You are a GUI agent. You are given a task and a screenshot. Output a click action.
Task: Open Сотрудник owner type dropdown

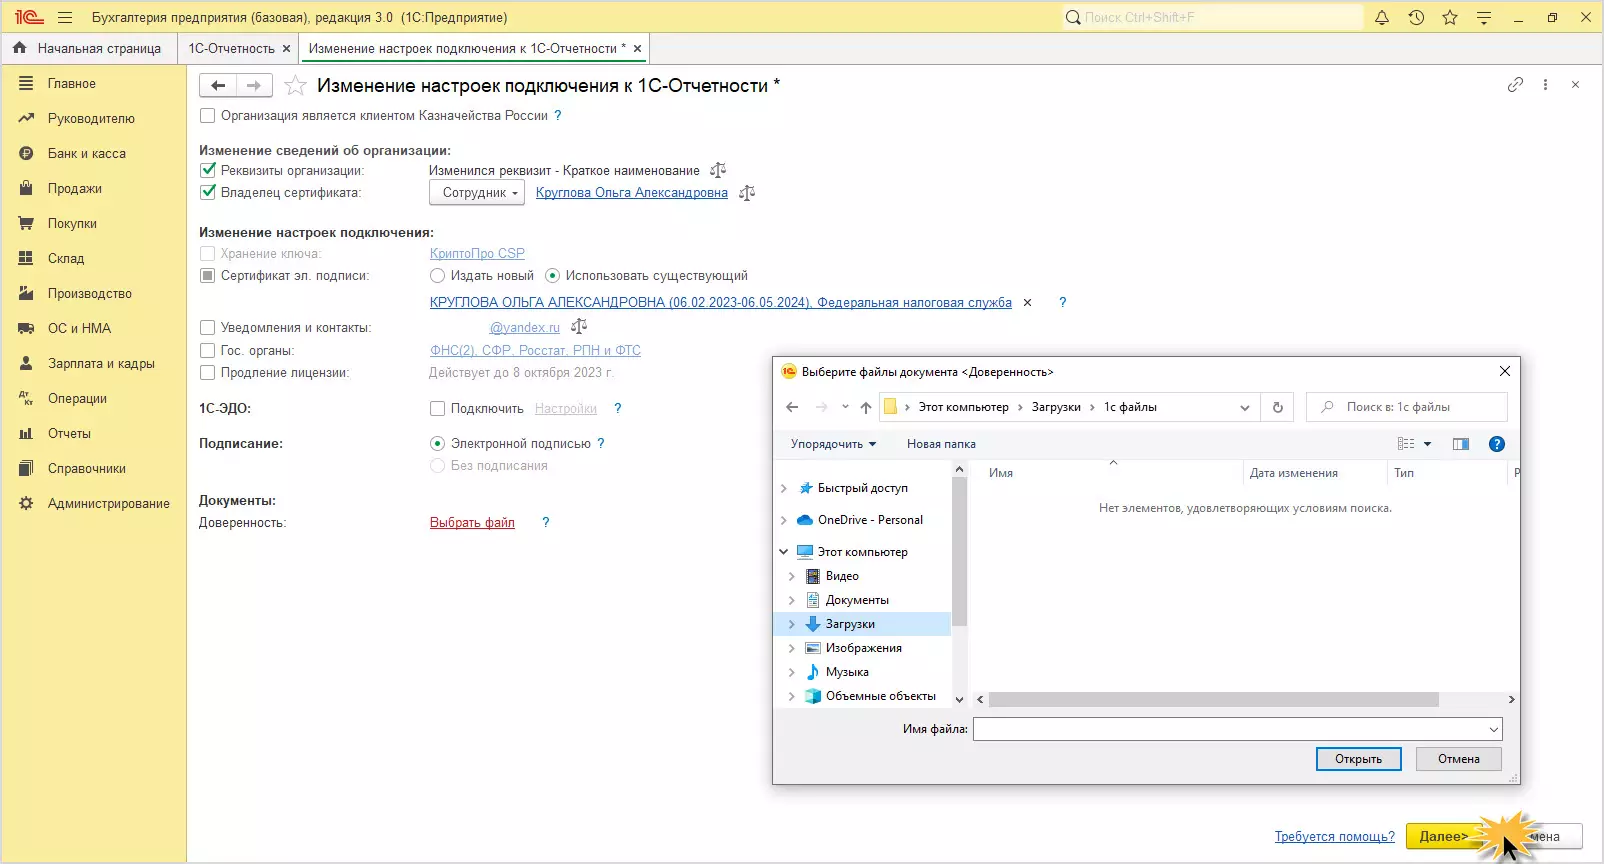477,193
